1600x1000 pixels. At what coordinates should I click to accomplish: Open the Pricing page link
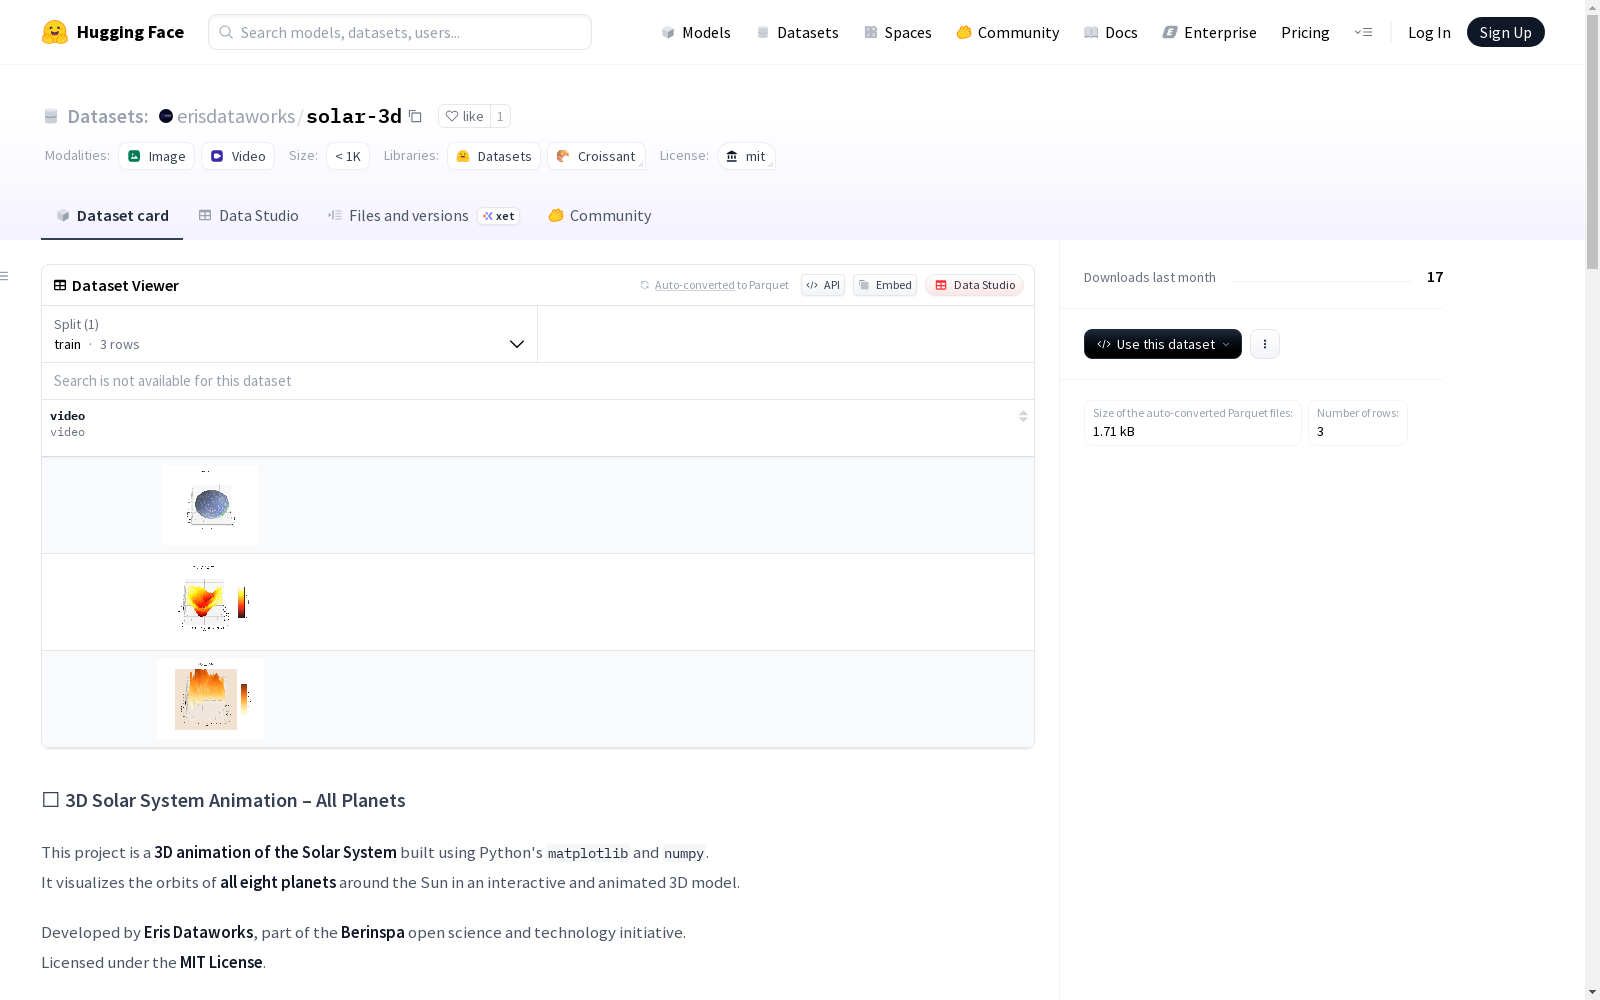(x=1305, y=32)
